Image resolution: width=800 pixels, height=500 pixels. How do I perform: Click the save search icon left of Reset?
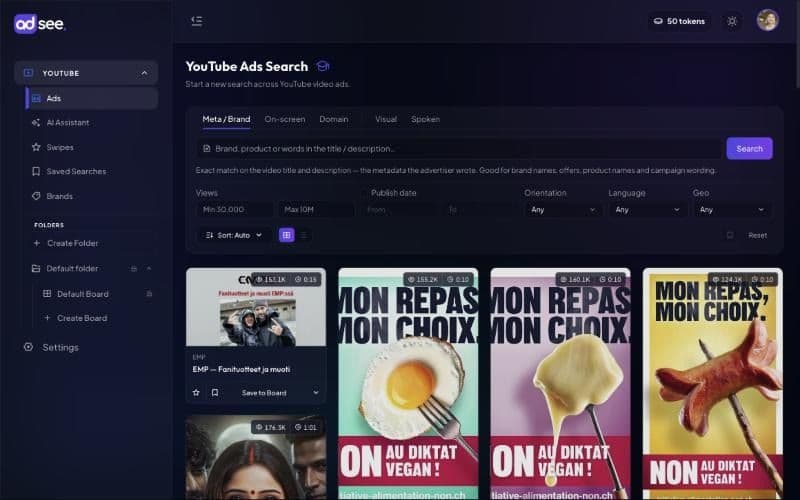(730, 235)
